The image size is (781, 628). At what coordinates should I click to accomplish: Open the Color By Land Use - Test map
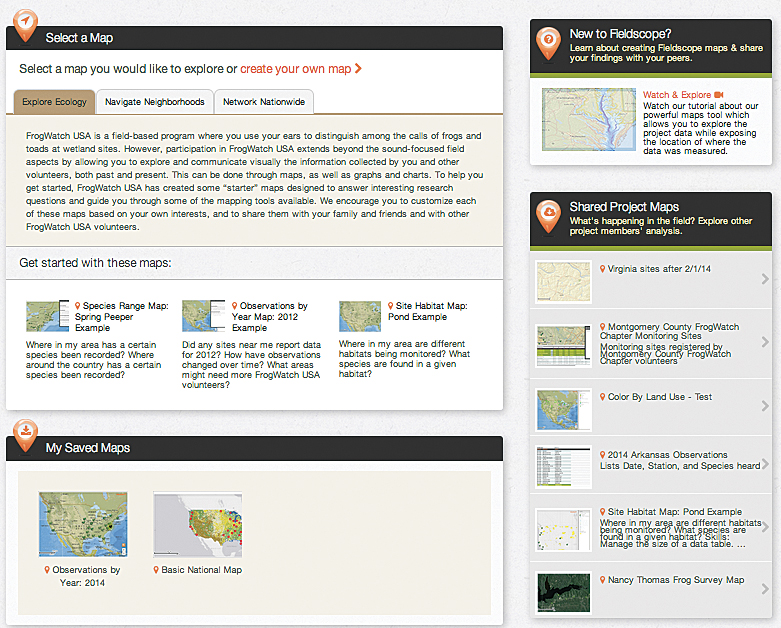[659, 396]
